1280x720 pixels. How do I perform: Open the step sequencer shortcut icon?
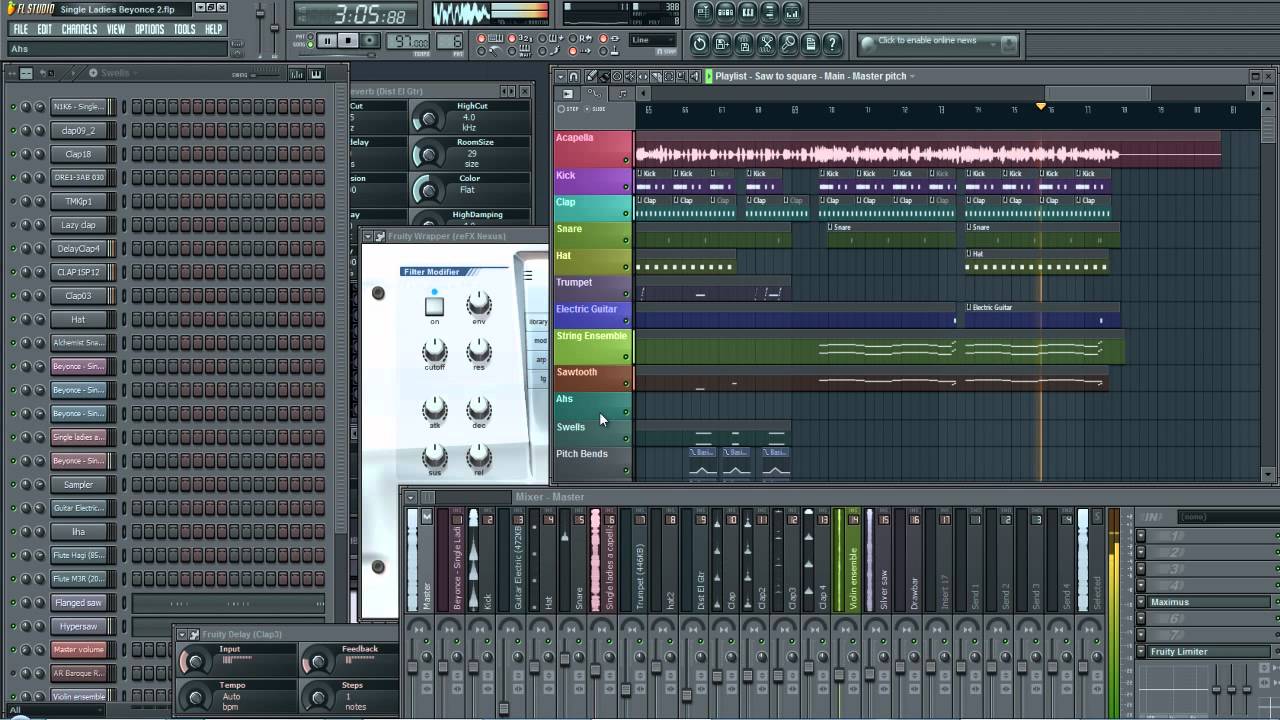tap(726, 12)
